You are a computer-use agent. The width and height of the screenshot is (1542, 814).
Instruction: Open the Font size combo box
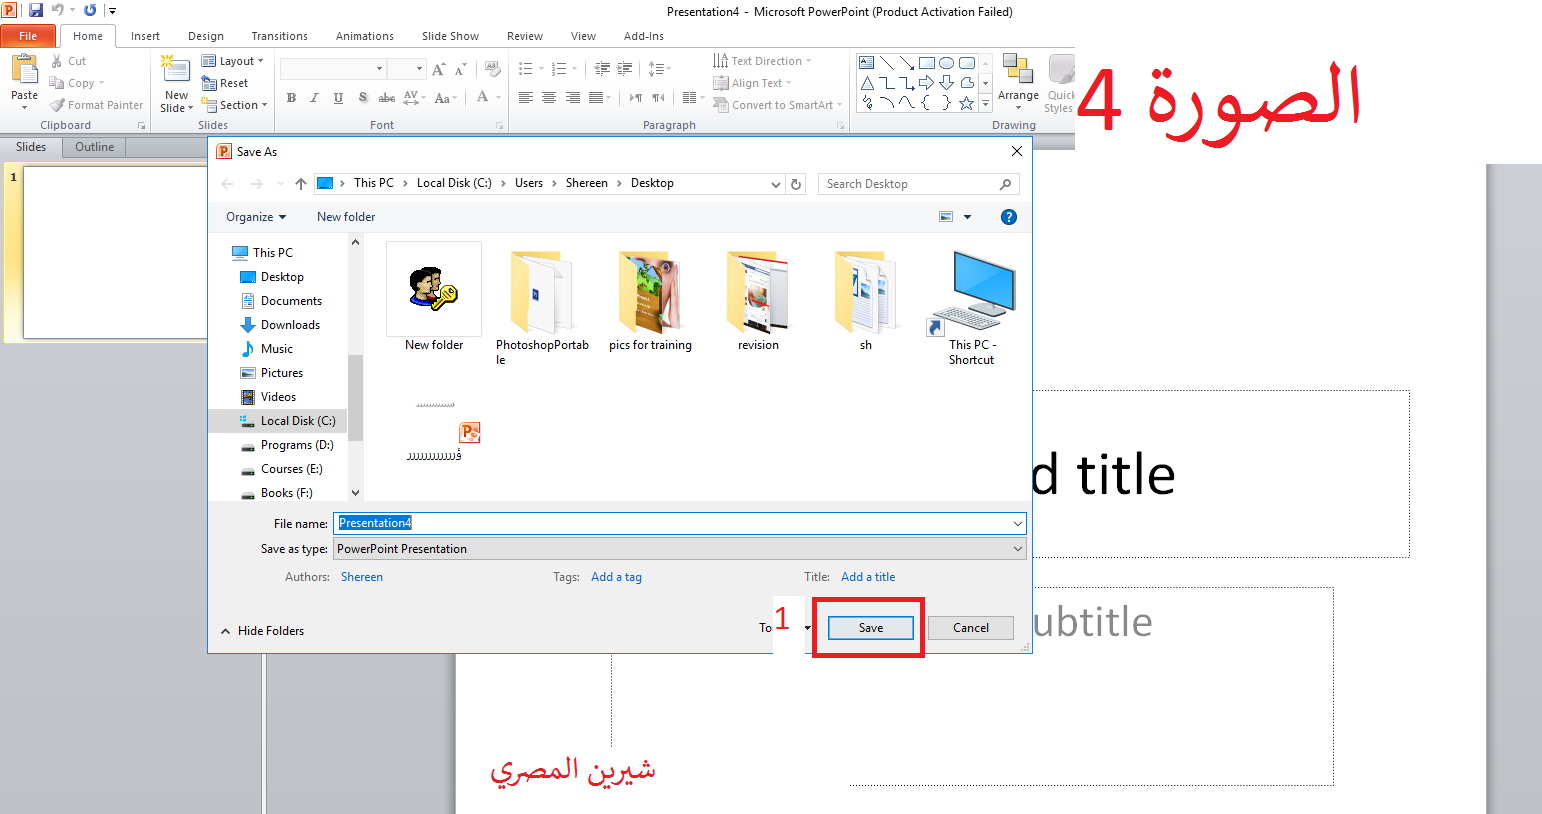click(x=407, y=69)
